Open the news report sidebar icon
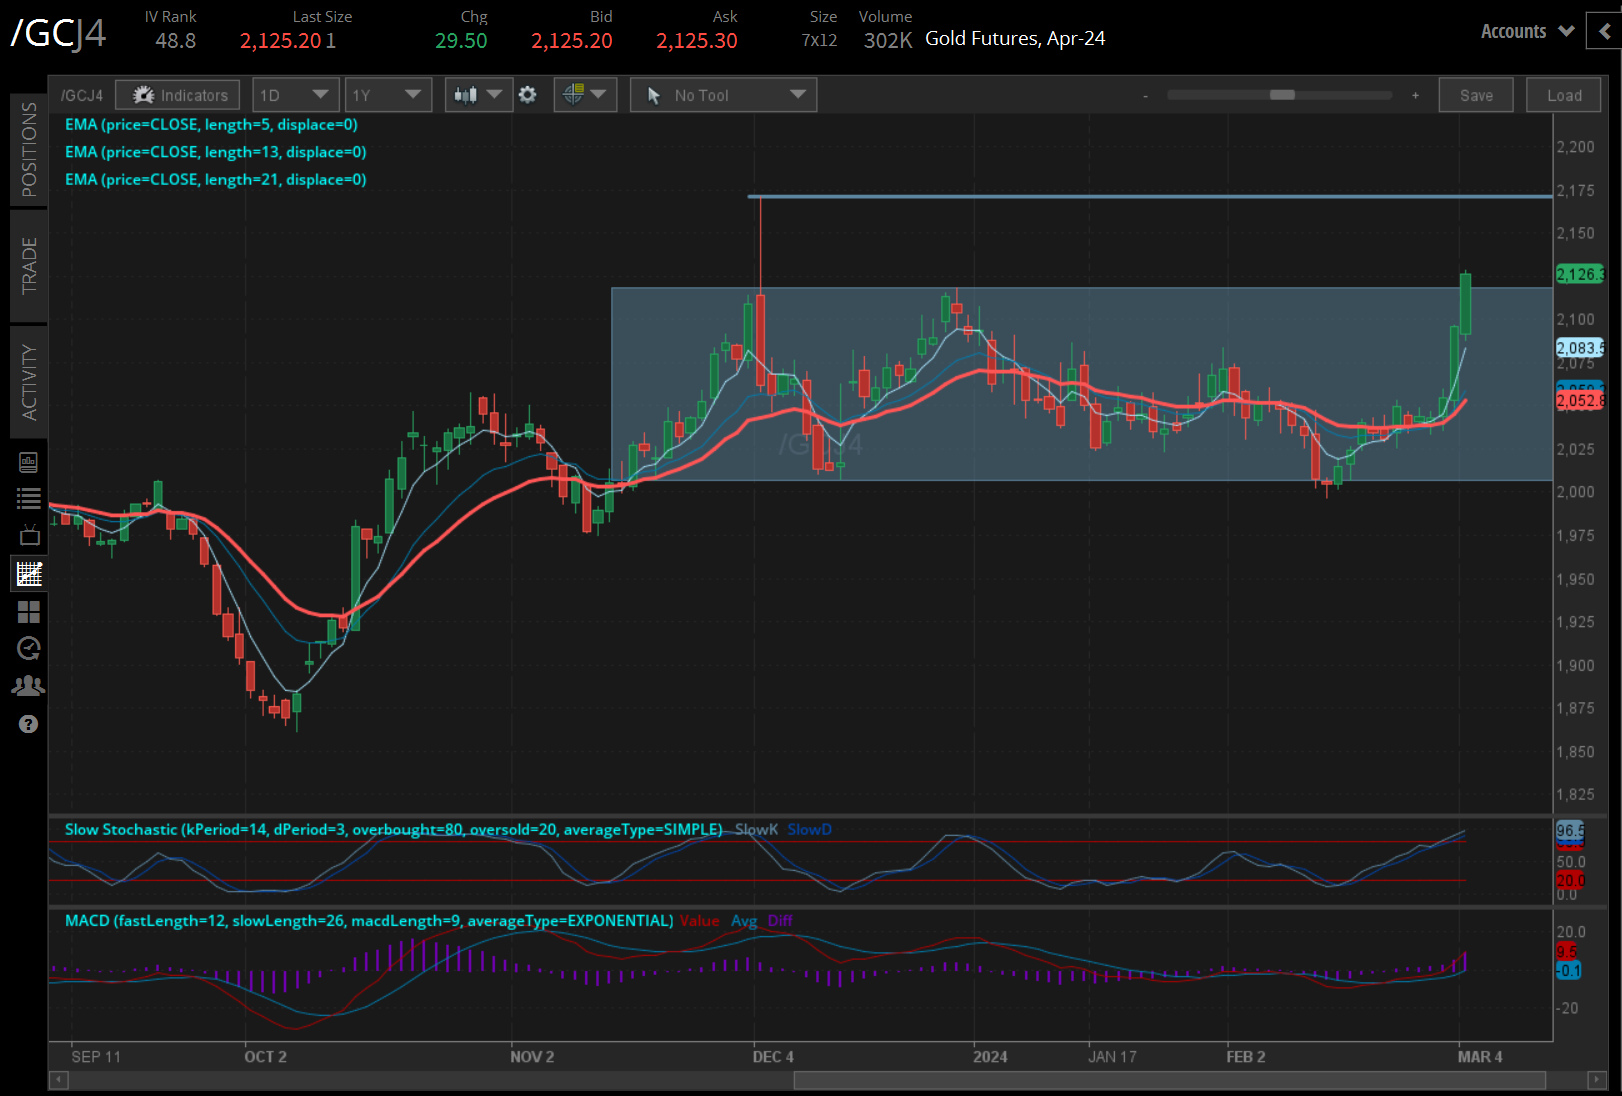This screenshot has width=1622, height=1096. tap(29, 462)
